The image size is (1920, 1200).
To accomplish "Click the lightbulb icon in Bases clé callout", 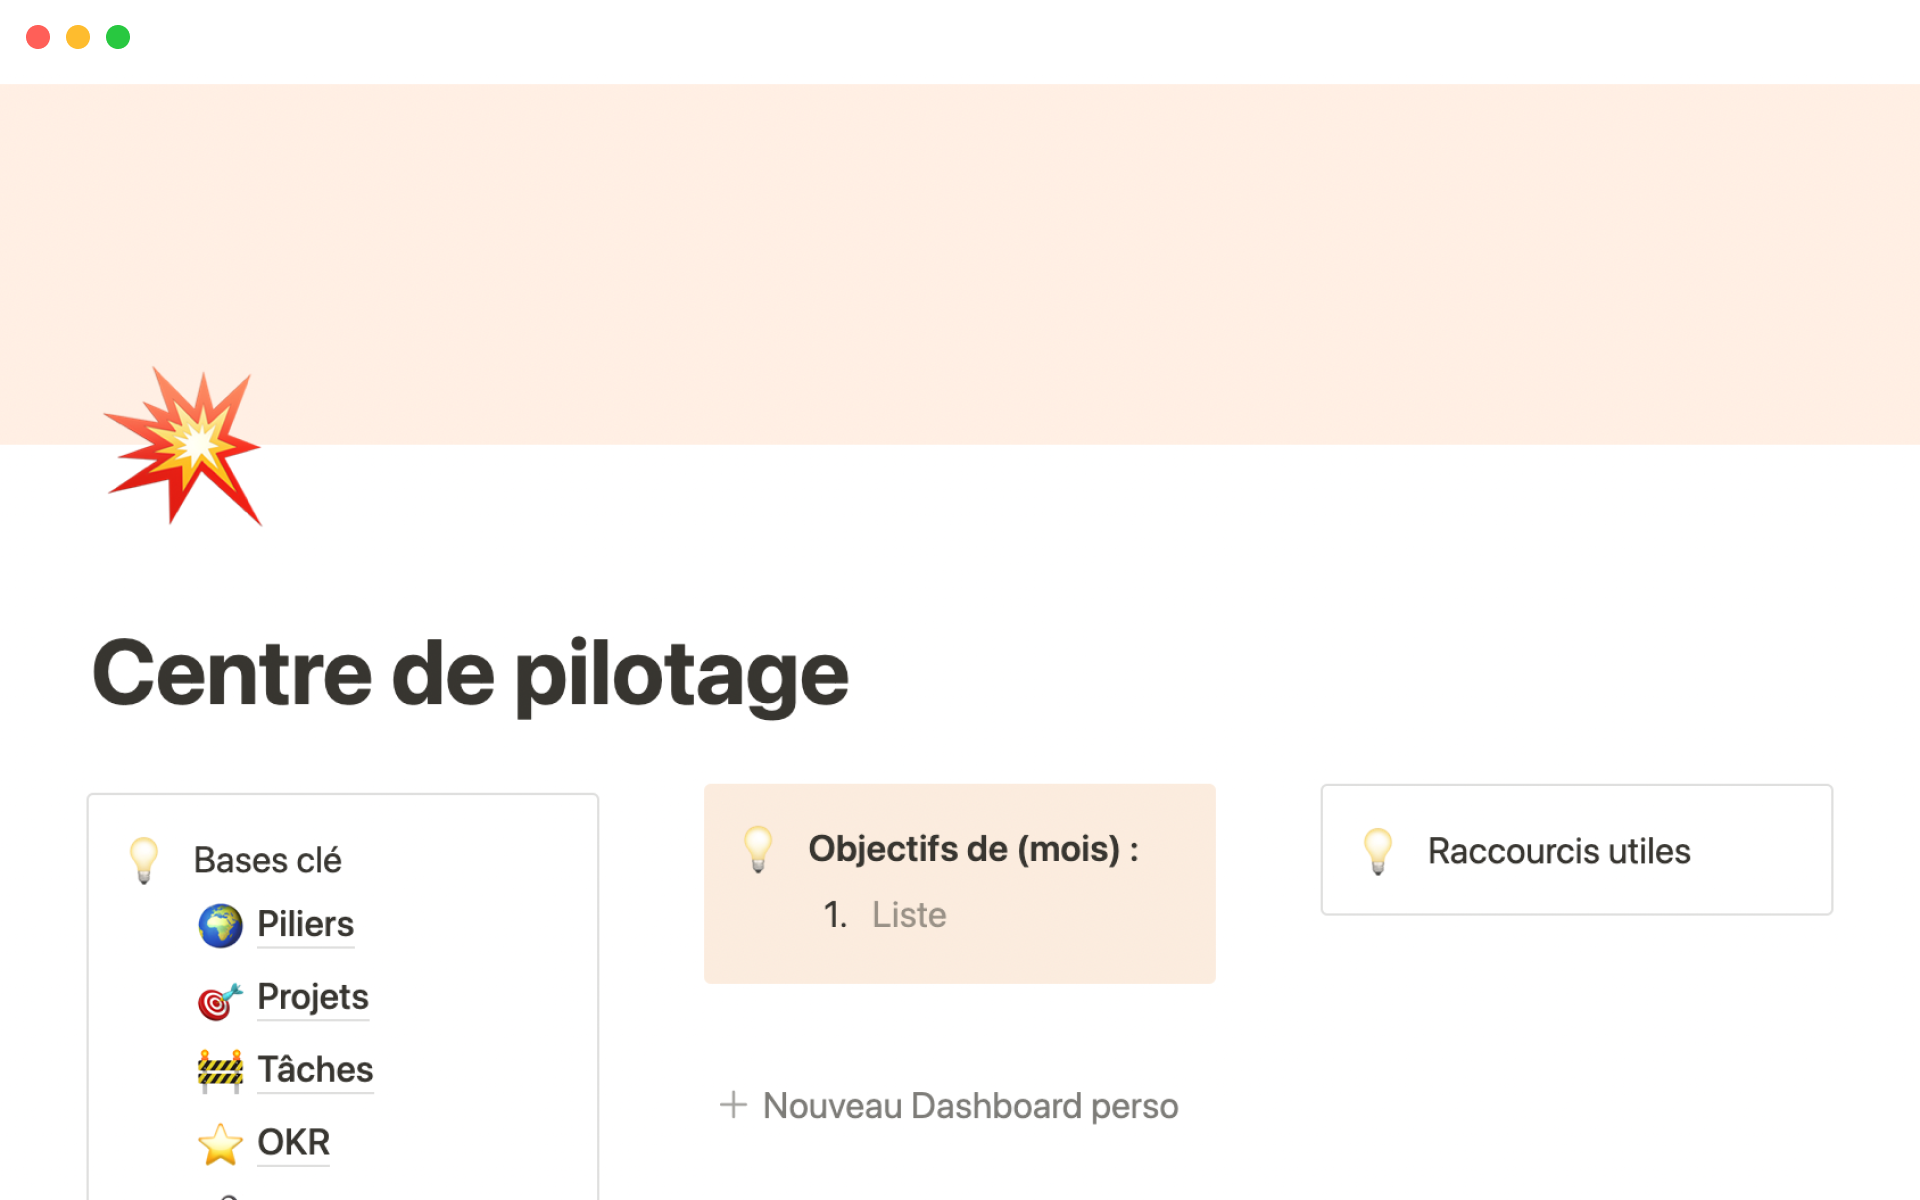I will coord(144,860).
